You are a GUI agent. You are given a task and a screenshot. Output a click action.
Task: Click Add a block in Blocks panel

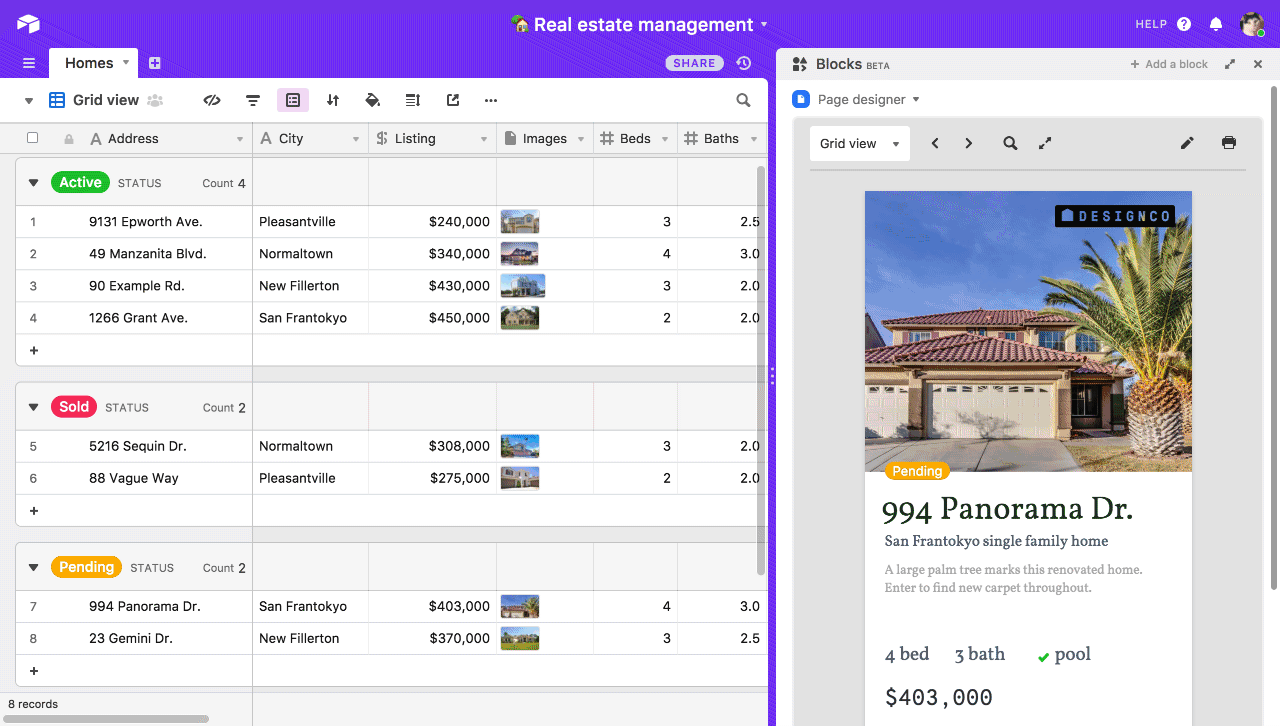(x=1169, y=63)
